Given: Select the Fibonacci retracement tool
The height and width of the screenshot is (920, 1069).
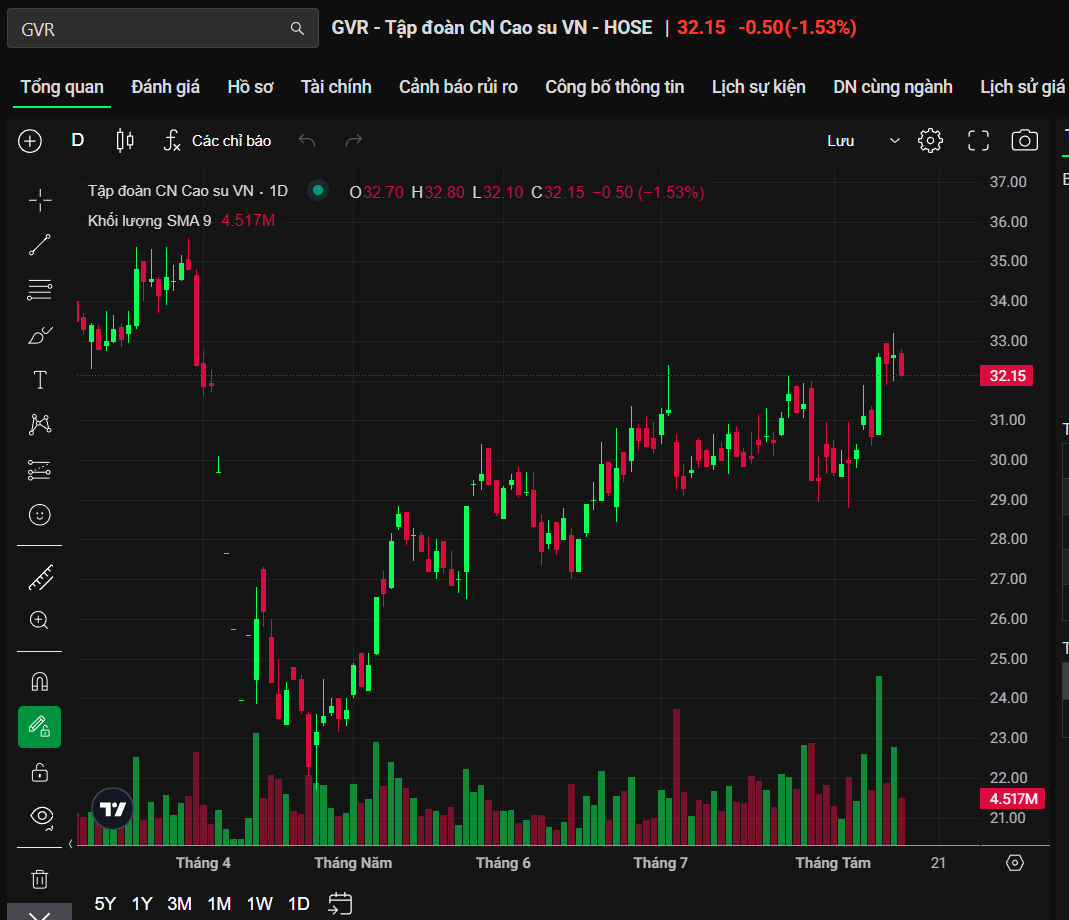Looking at the screenshot, I should tap(40, 290).
